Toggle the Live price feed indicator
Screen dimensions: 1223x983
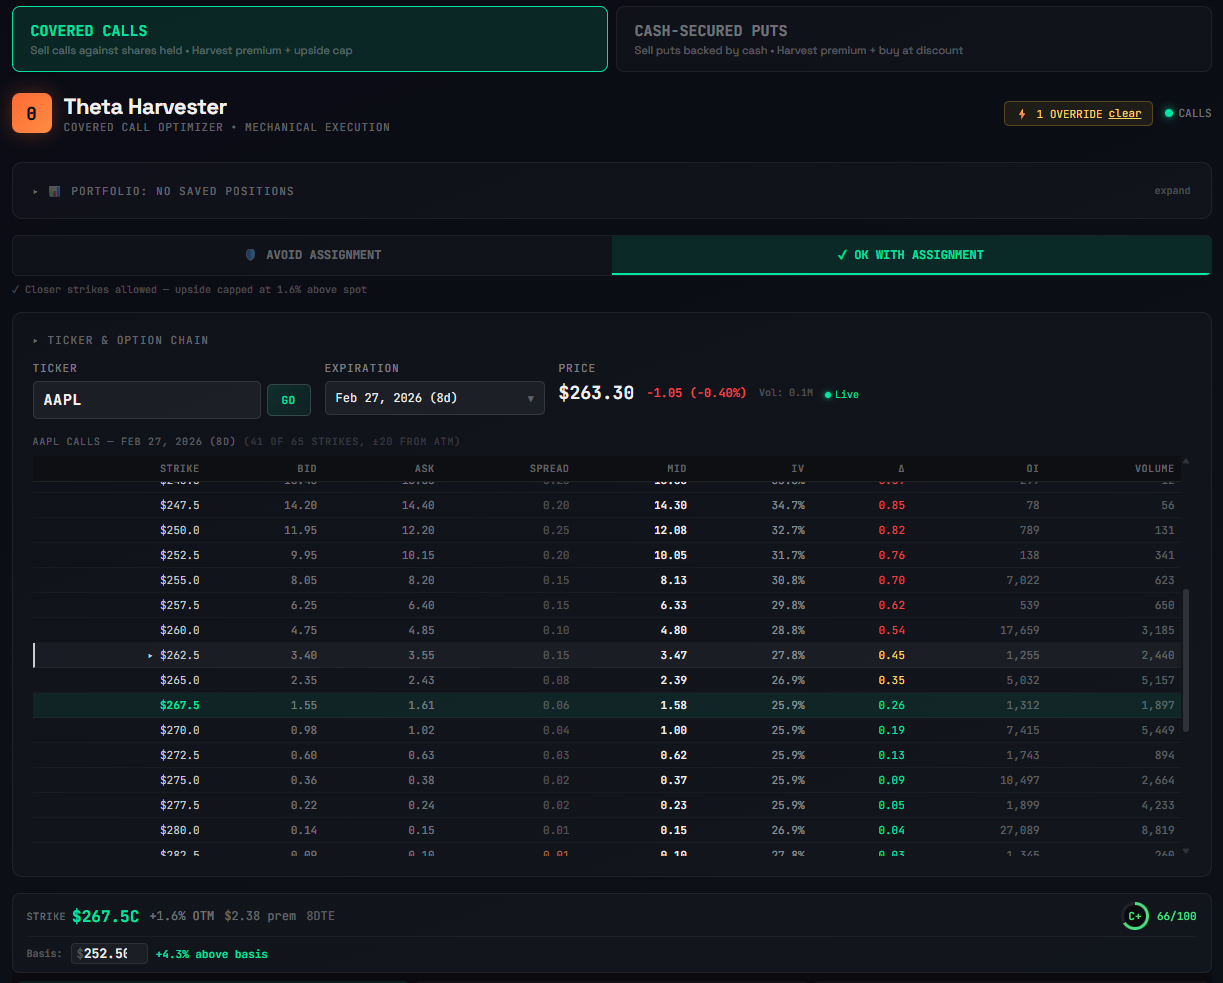(841, 393)
